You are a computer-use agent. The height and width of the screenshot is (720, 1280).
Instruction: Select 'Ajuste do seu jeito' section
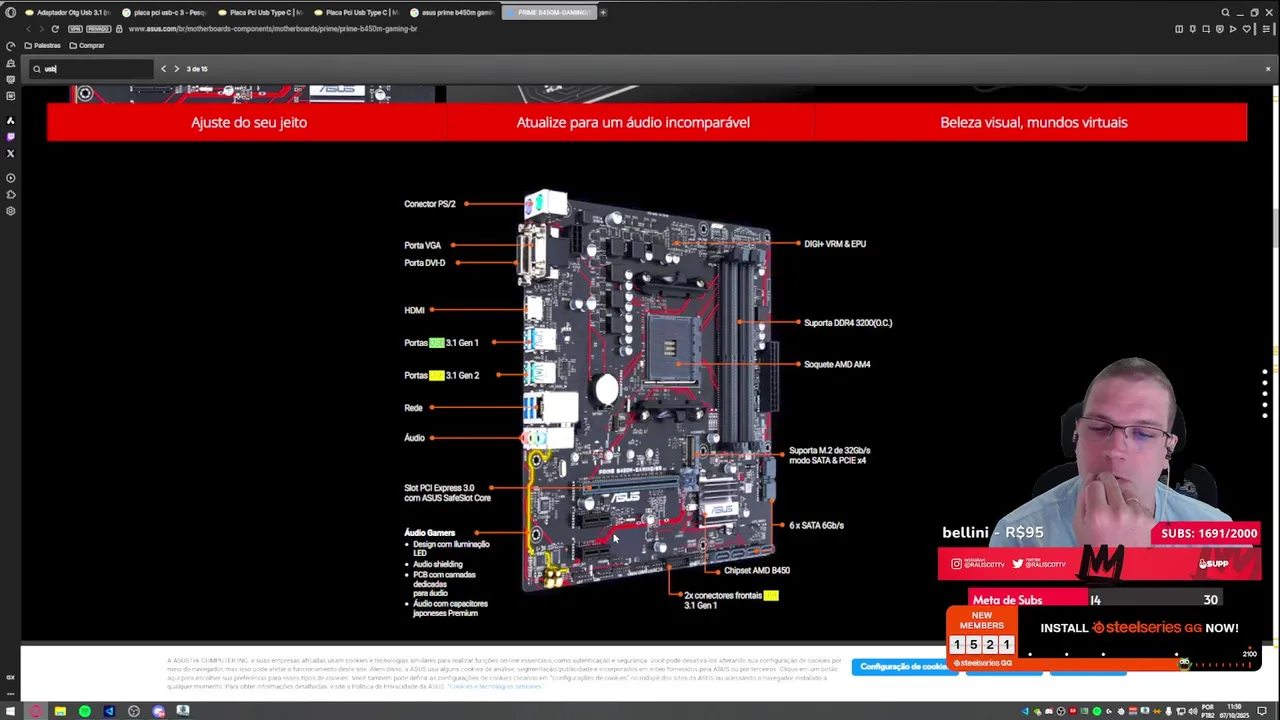pos(249,122)
